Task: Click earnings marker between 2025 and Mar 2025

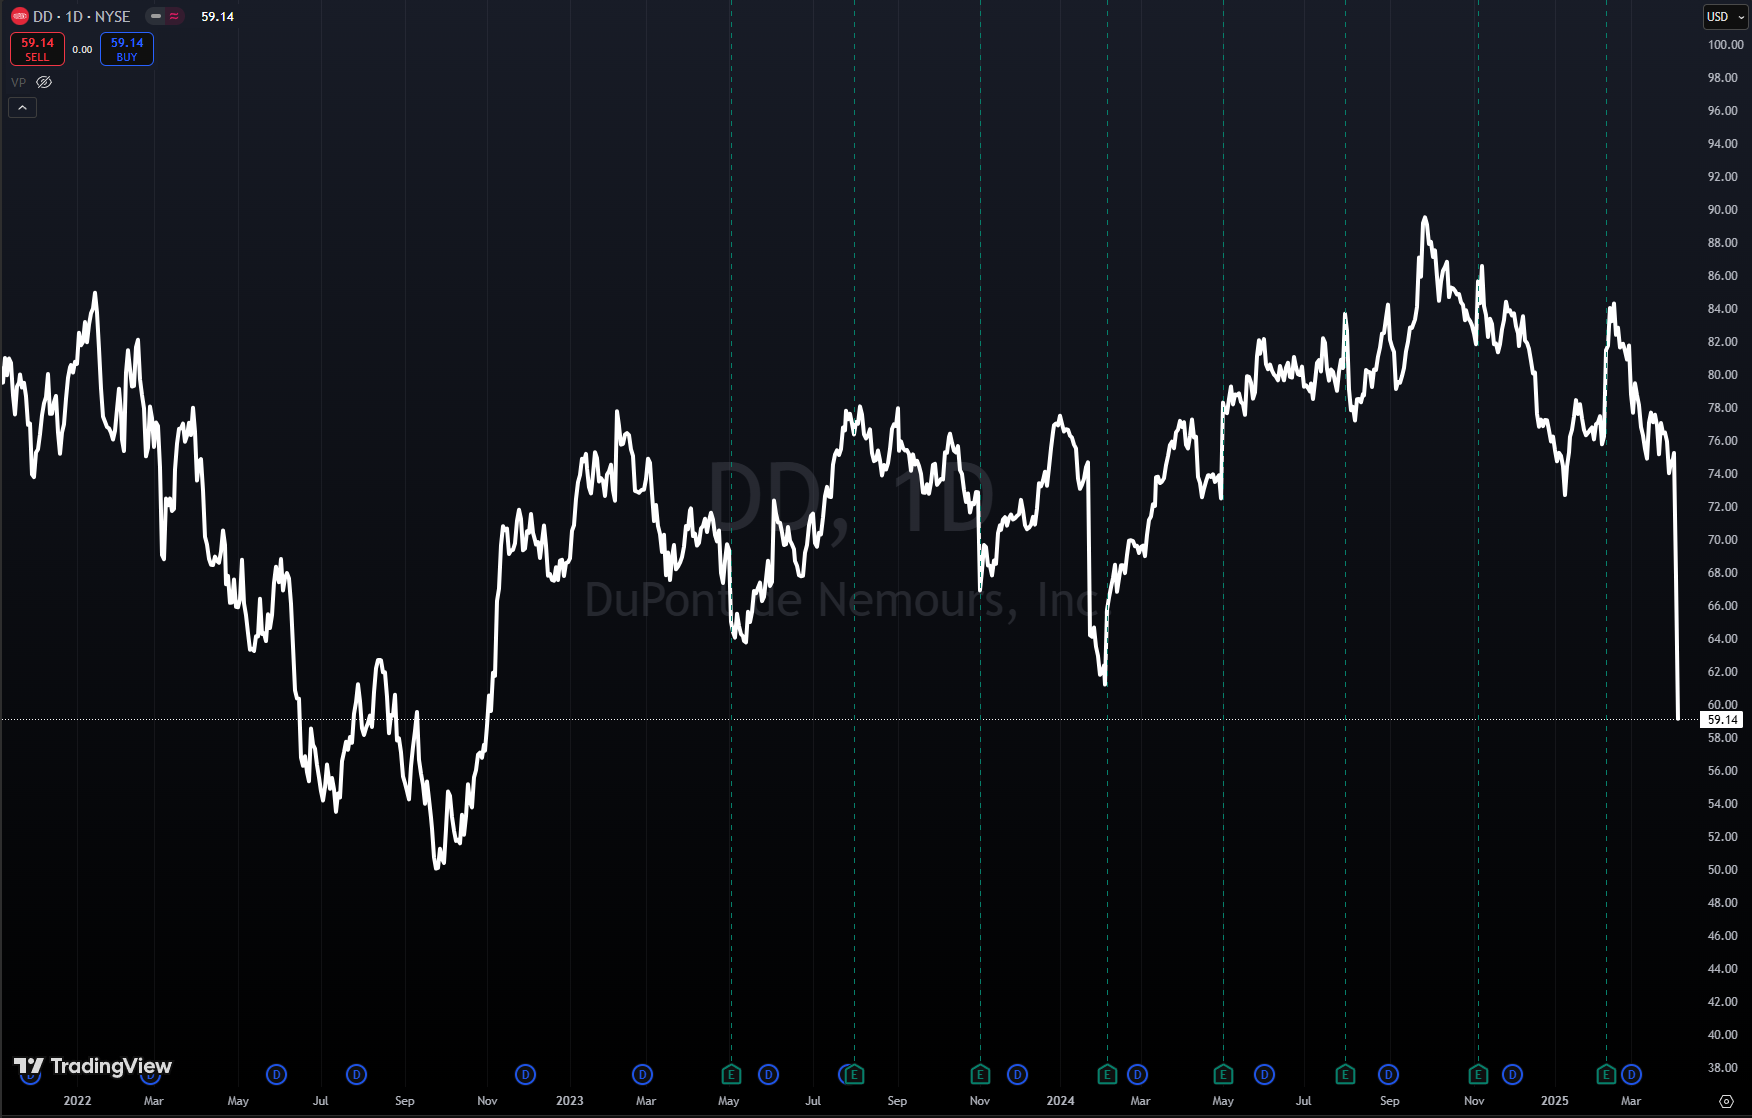Action: (1606, 1075)
